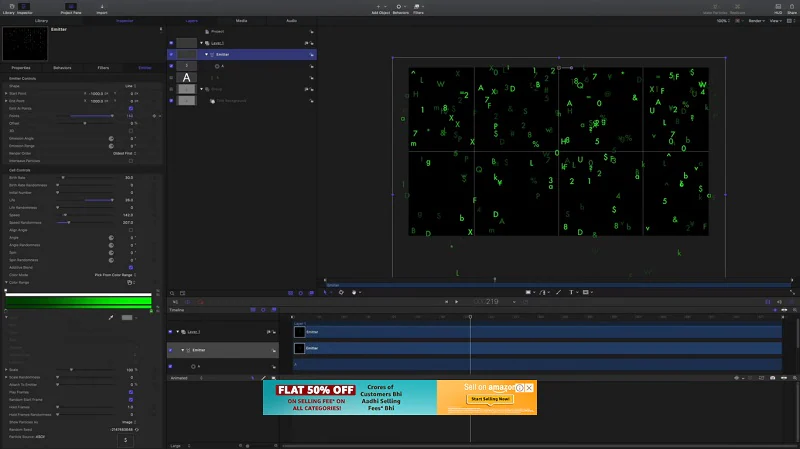The height and width of the screenshot is (449, 800).
Task: Click the lock icon on Emitter layer row
Action: point(312,55)
